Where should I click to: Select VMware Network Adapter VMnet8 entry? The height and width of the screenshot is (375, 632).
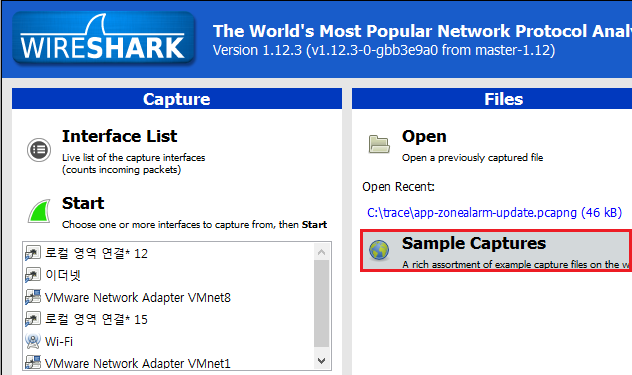coord(138,298)
